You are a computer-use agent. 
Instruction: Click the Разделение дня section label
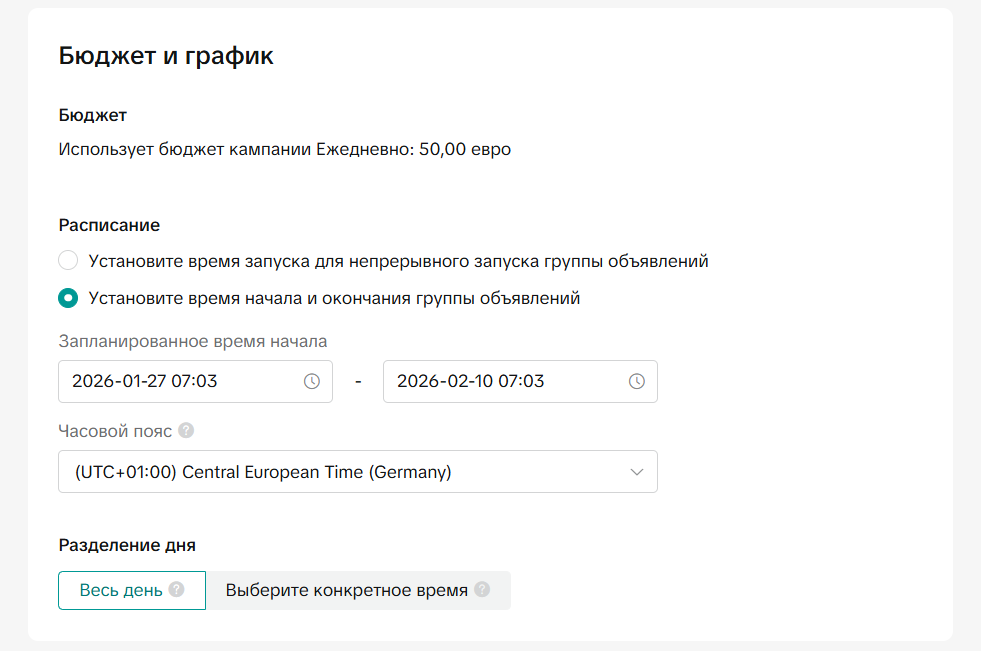point(127,545)
